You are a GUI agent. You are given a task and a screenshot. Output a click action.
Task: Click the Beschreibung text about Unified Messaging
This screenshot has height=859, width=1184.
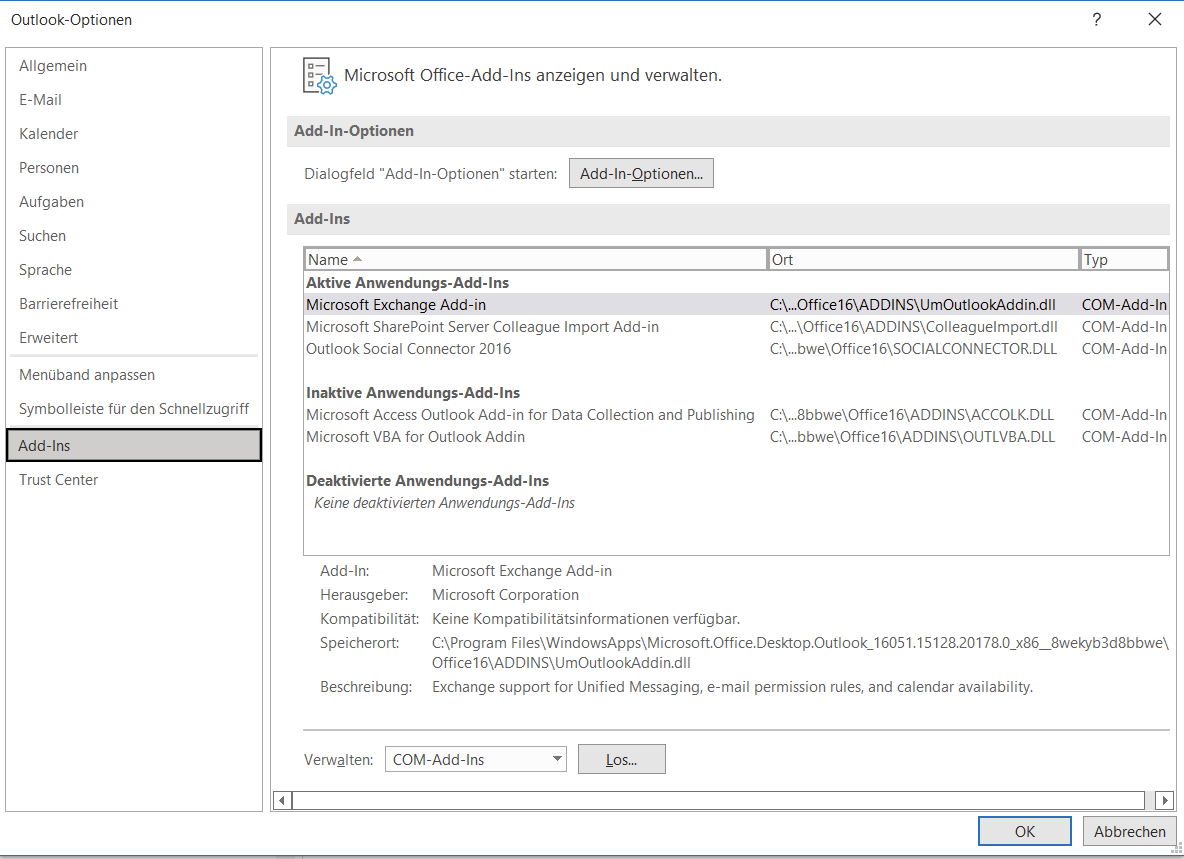[x=732, y=687]
